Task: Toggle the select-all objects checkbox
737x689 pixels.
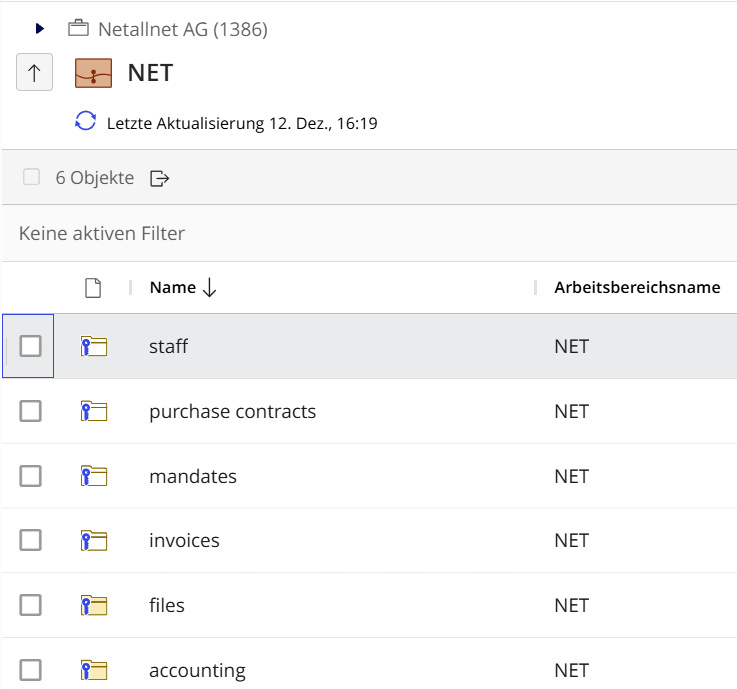Action: tap(31, 177)
